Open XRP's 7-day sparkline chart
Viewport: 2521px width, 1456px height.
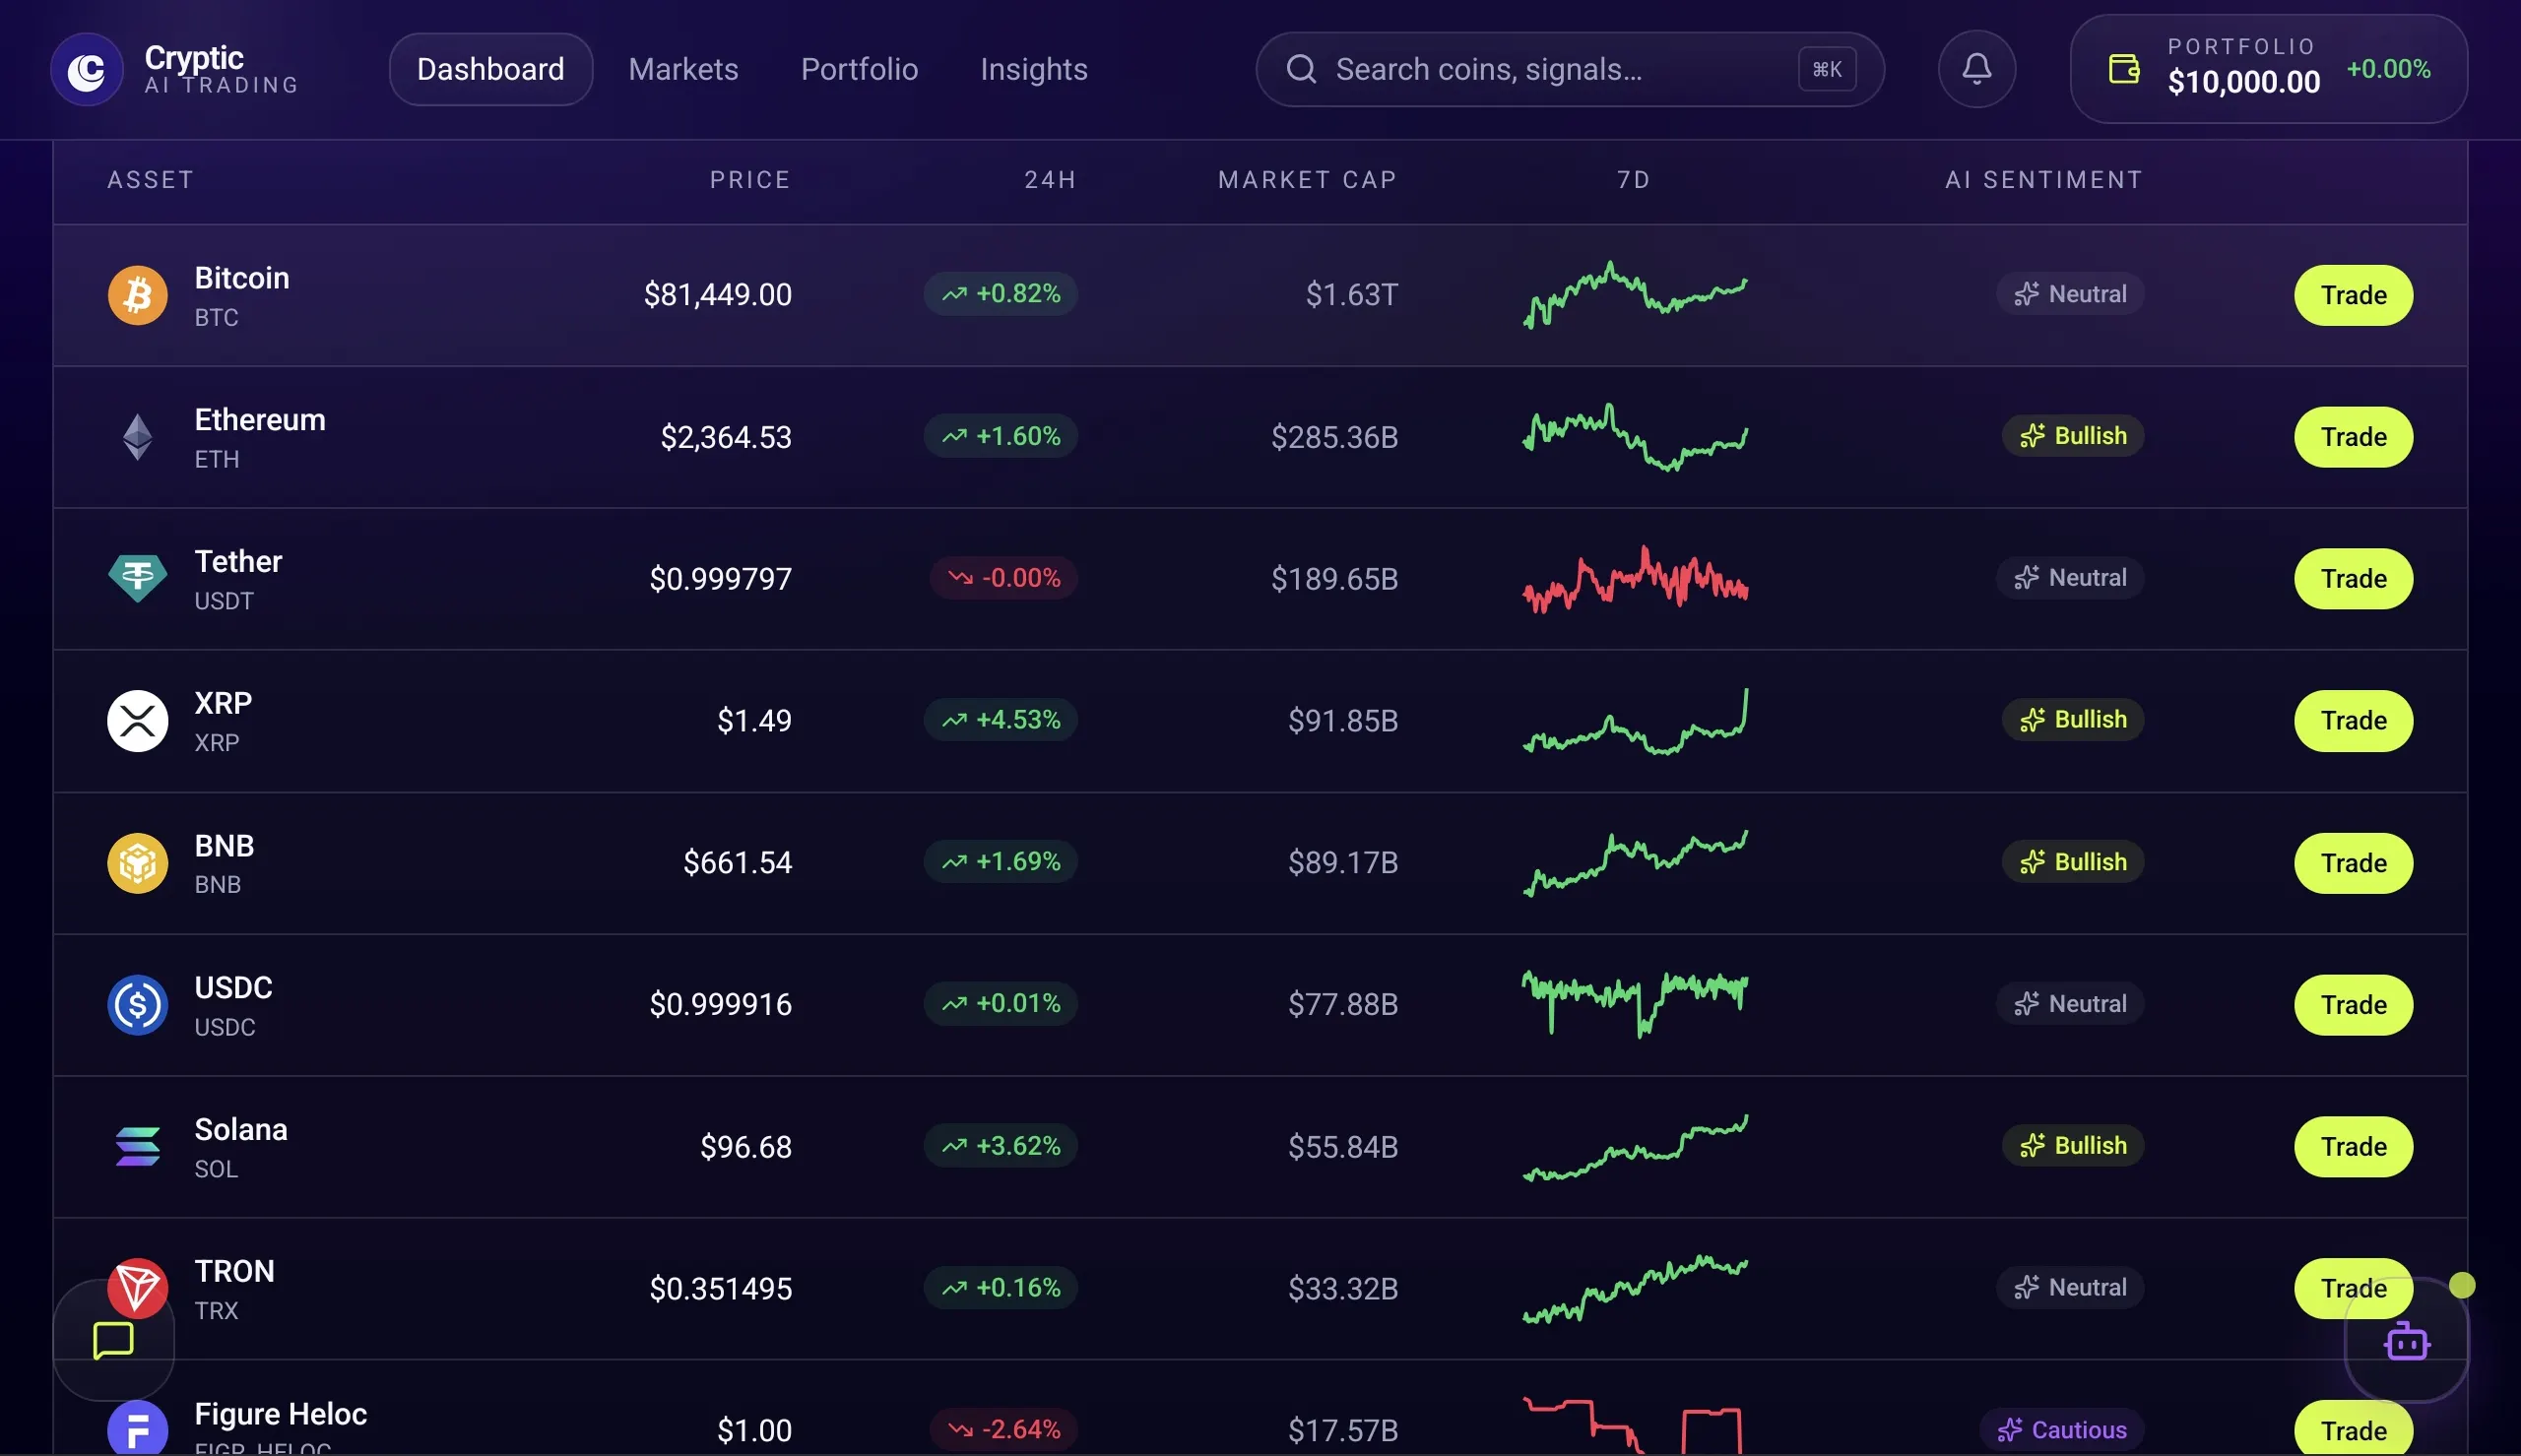[1635, 721]
